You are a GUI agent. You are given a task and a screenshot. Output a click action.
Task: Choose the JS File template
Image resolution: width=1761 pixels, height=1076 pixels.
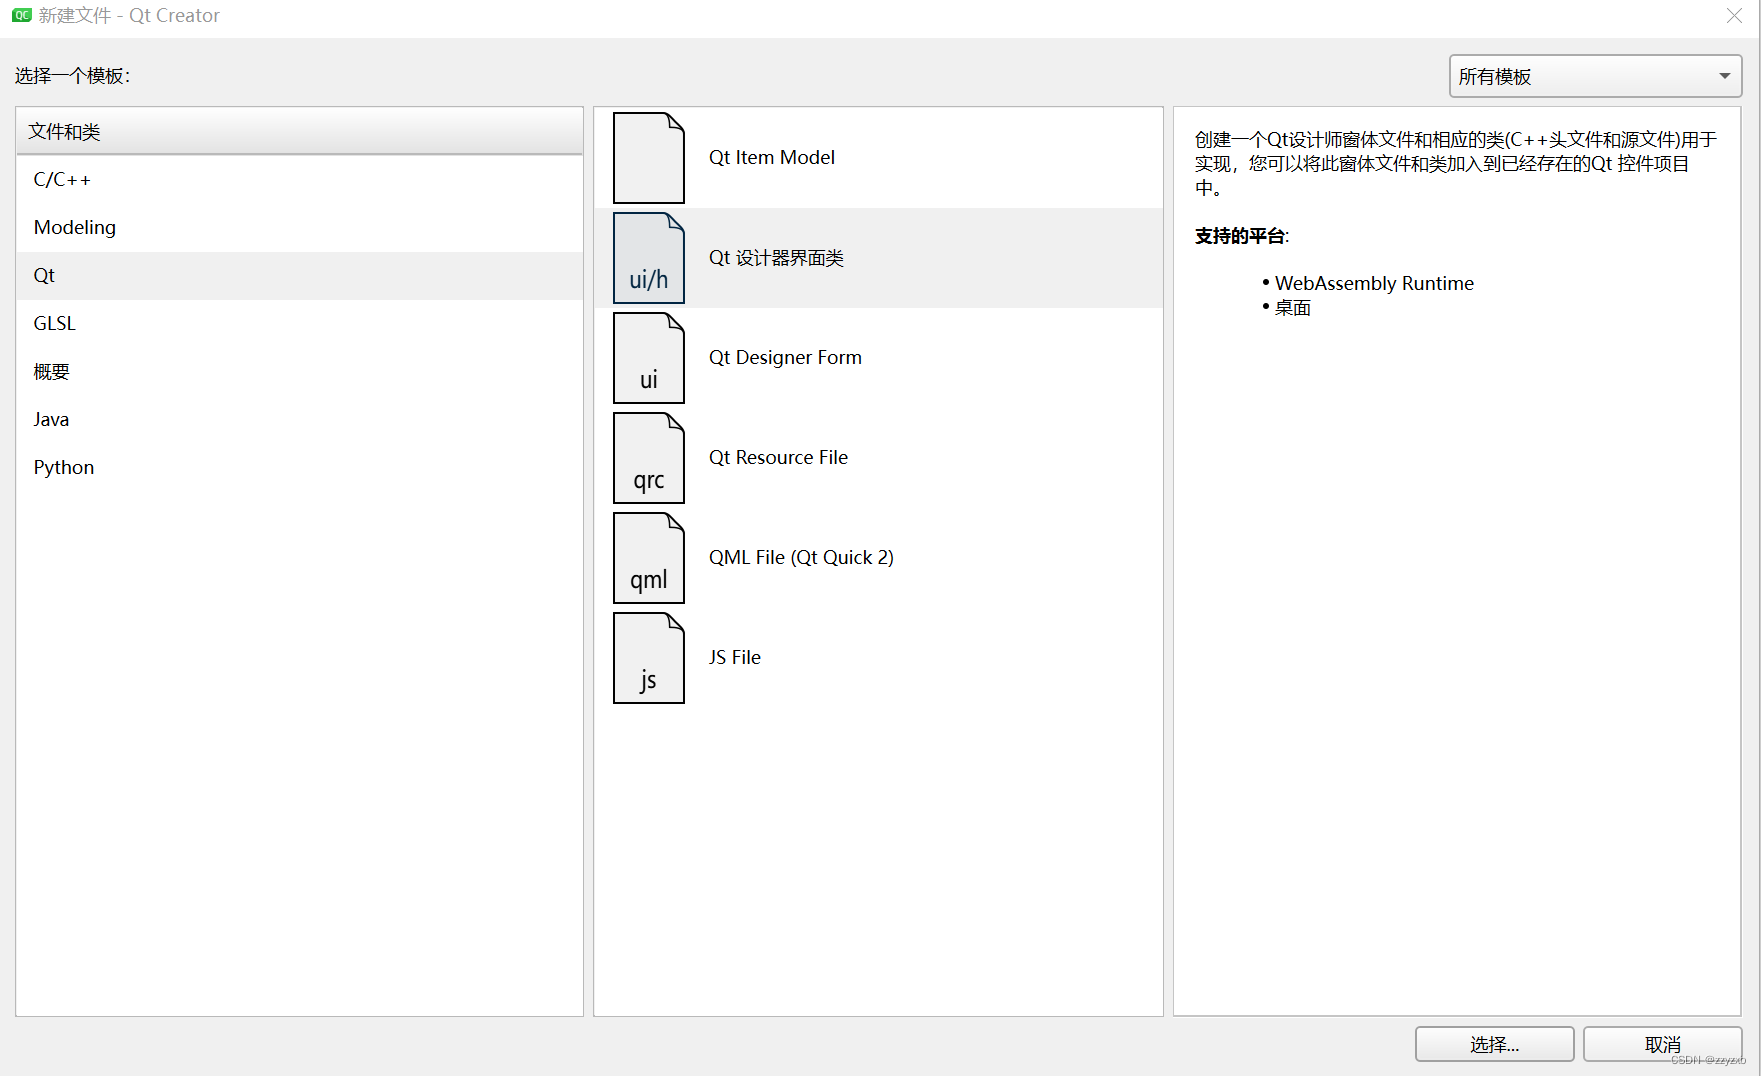tap(878, 658)
